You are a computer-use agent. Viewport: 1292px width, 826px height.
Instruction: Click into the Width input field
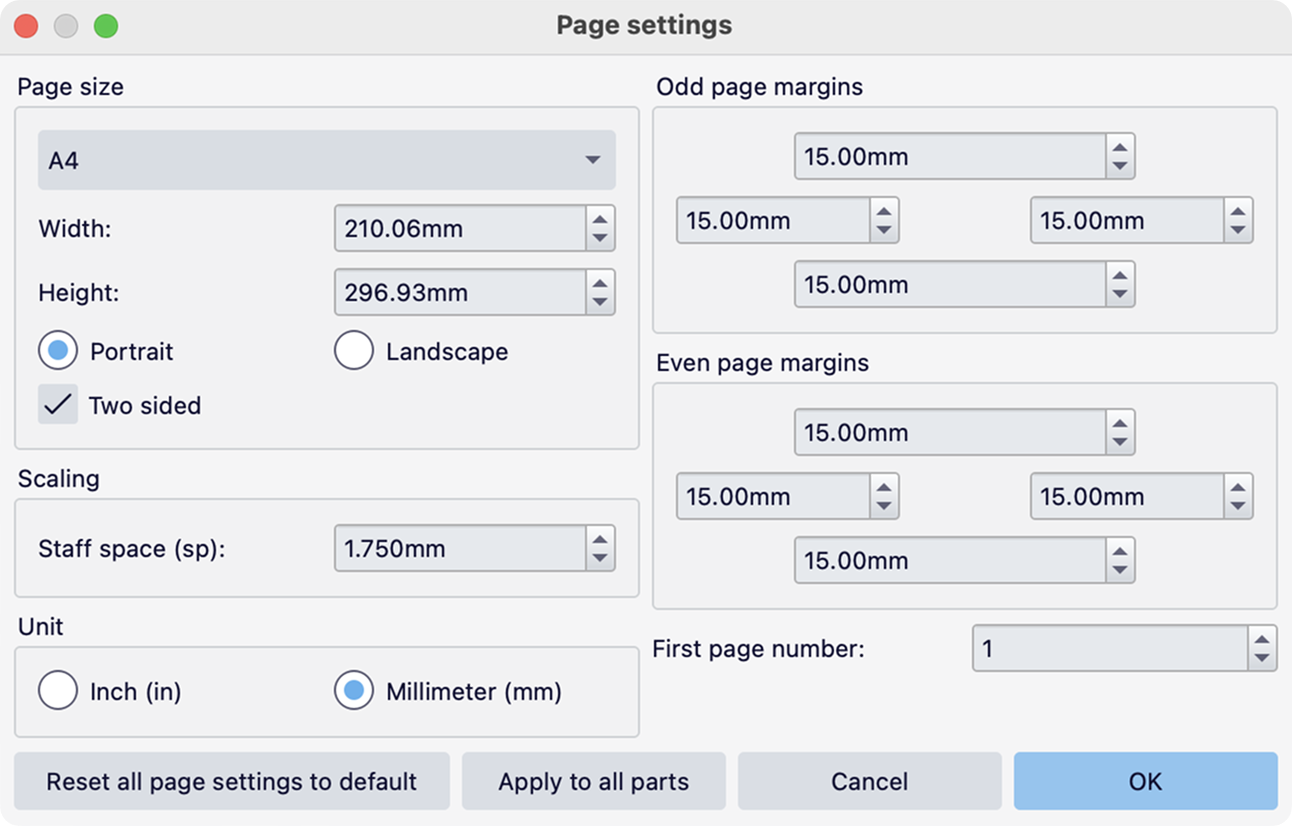pyautogui.click(x=460, y=229)
